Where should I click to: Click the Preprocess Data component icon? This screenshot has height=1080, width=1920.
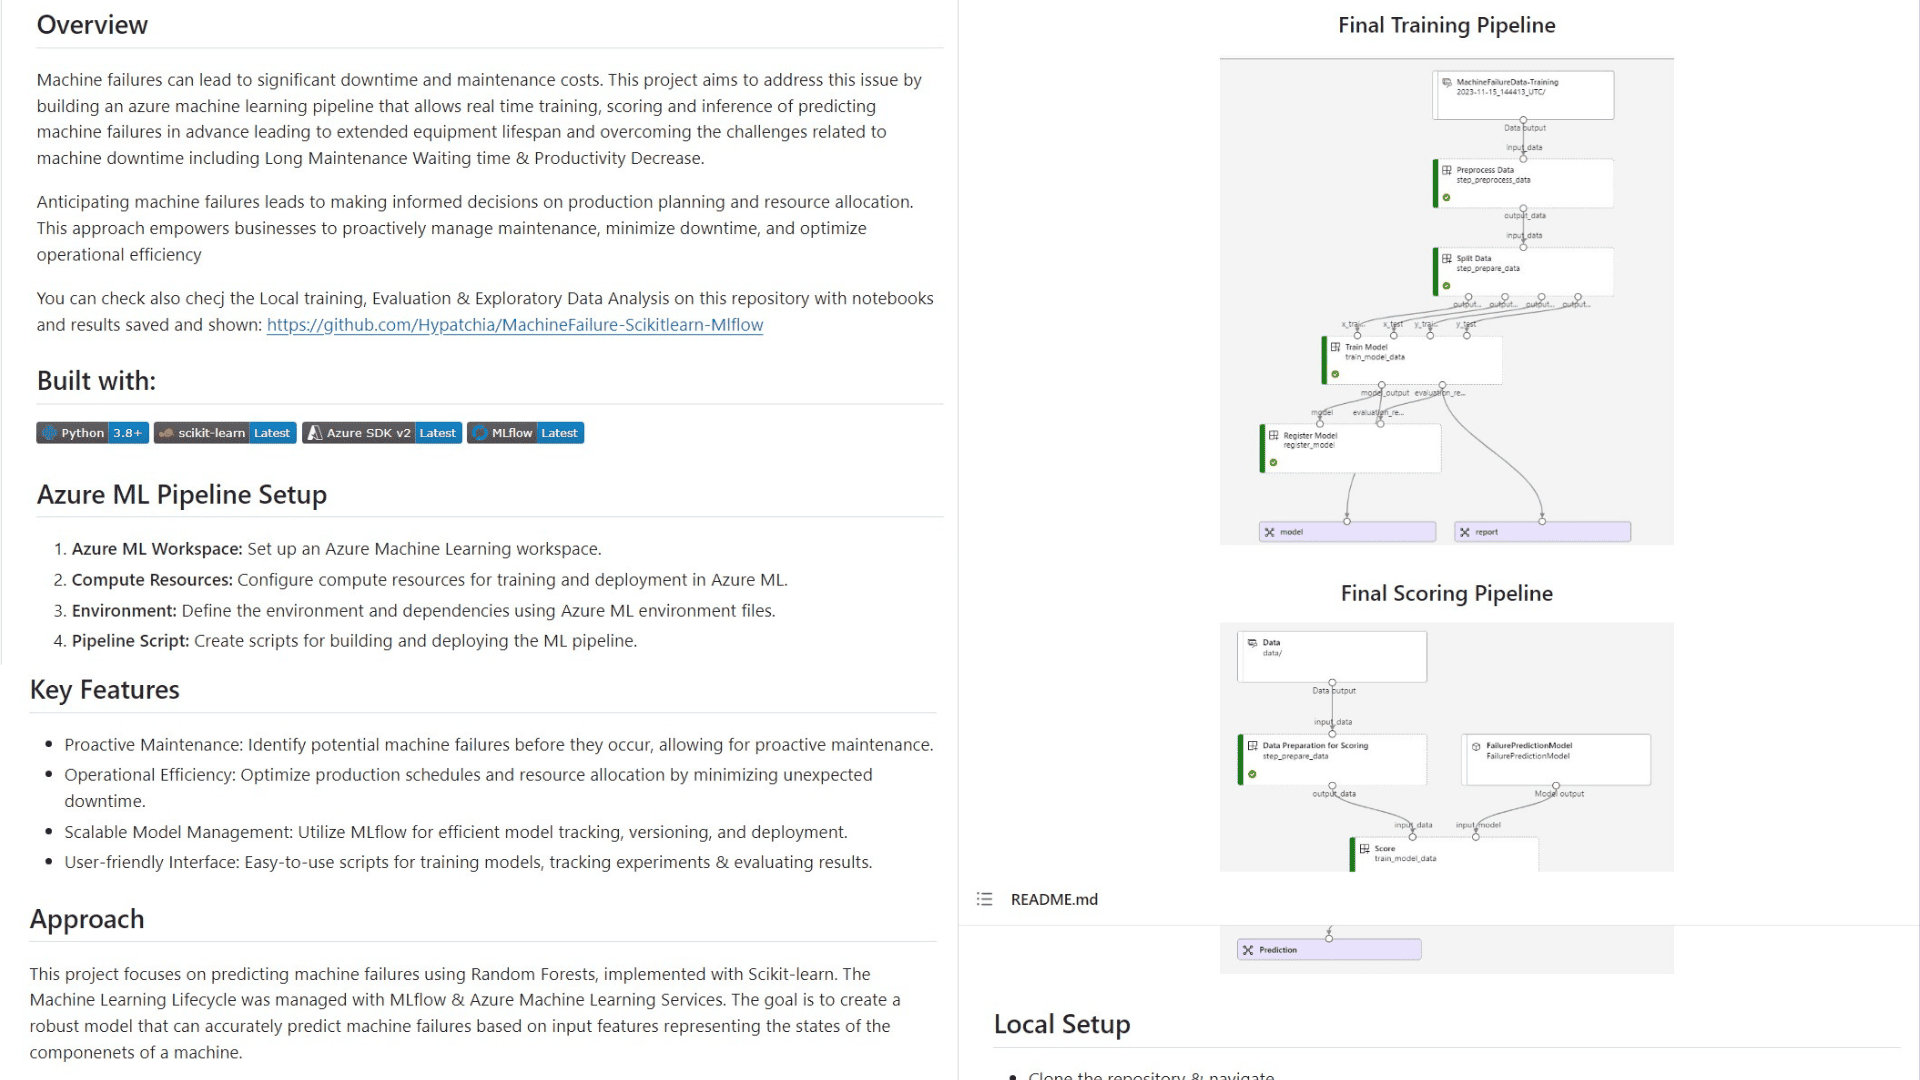click(1447, 170)
